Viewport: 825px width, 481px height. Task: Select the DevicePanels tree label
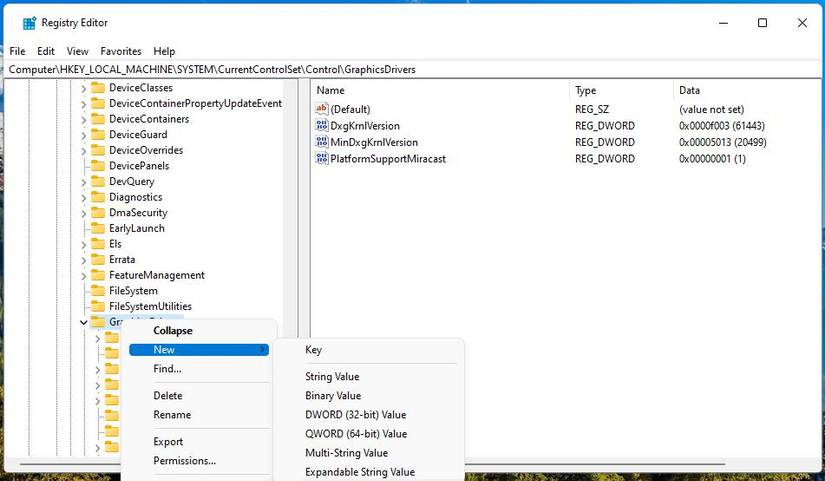139,165
